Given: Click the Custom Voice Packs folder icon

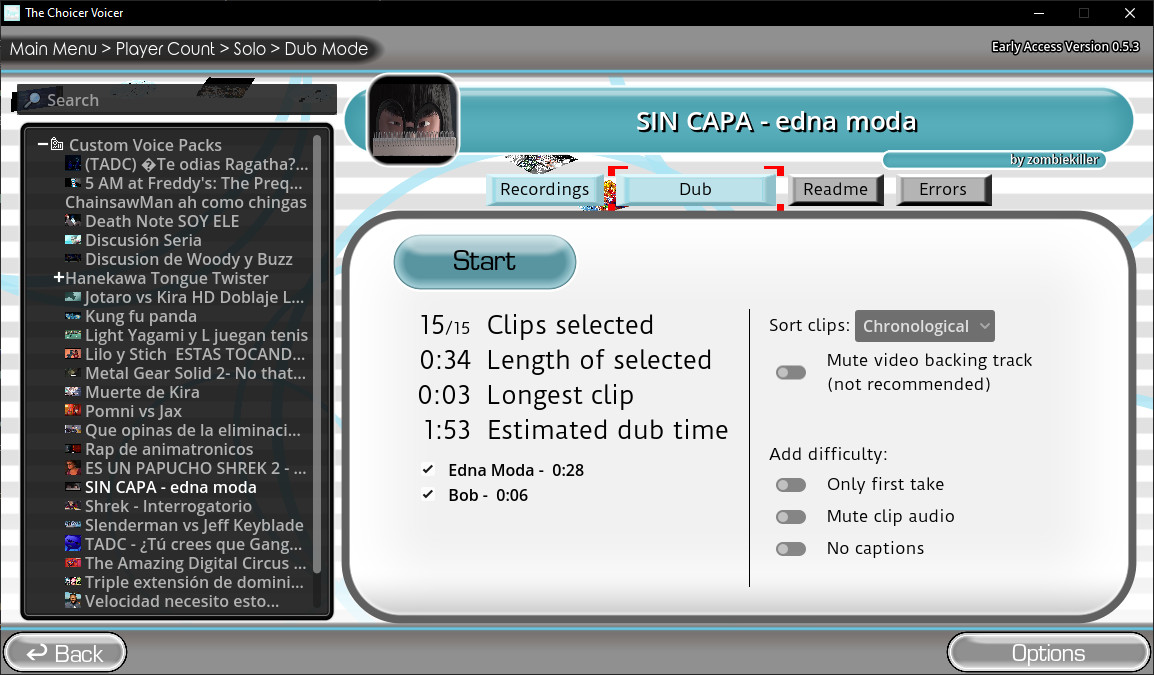Looking at the screenshot, I should (57, 144).
